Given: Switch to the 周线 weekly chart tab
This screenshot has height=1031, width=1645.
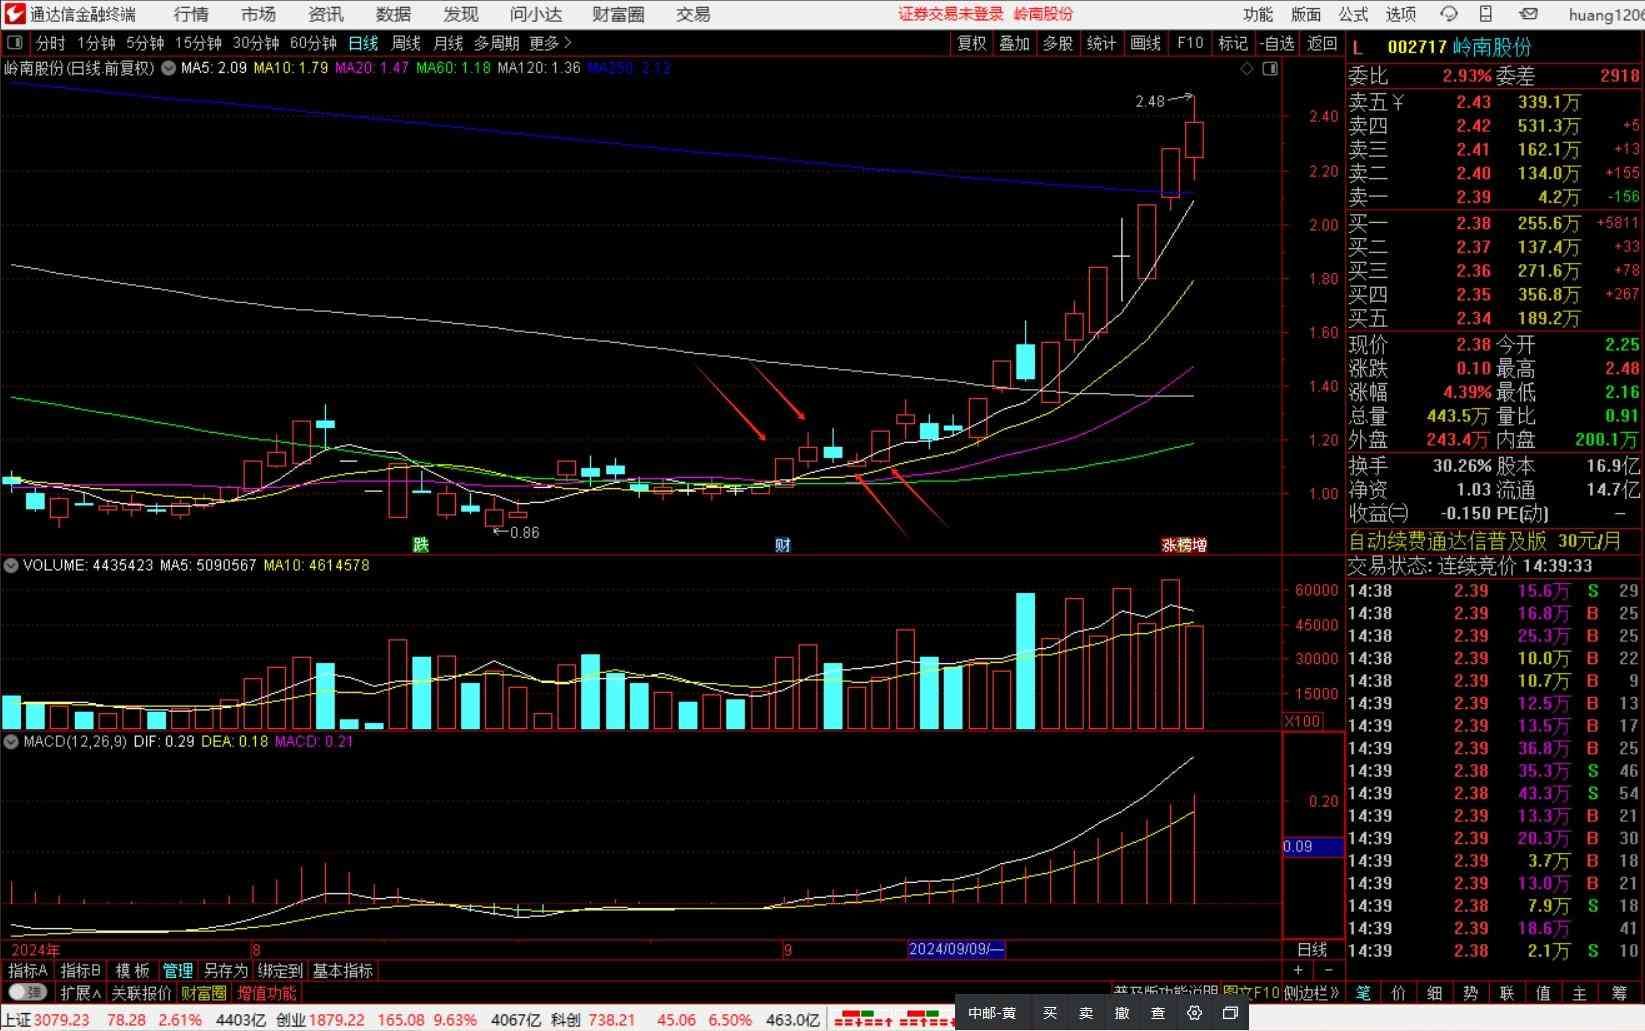Looking at the screenshot, I should pos(405,43).
